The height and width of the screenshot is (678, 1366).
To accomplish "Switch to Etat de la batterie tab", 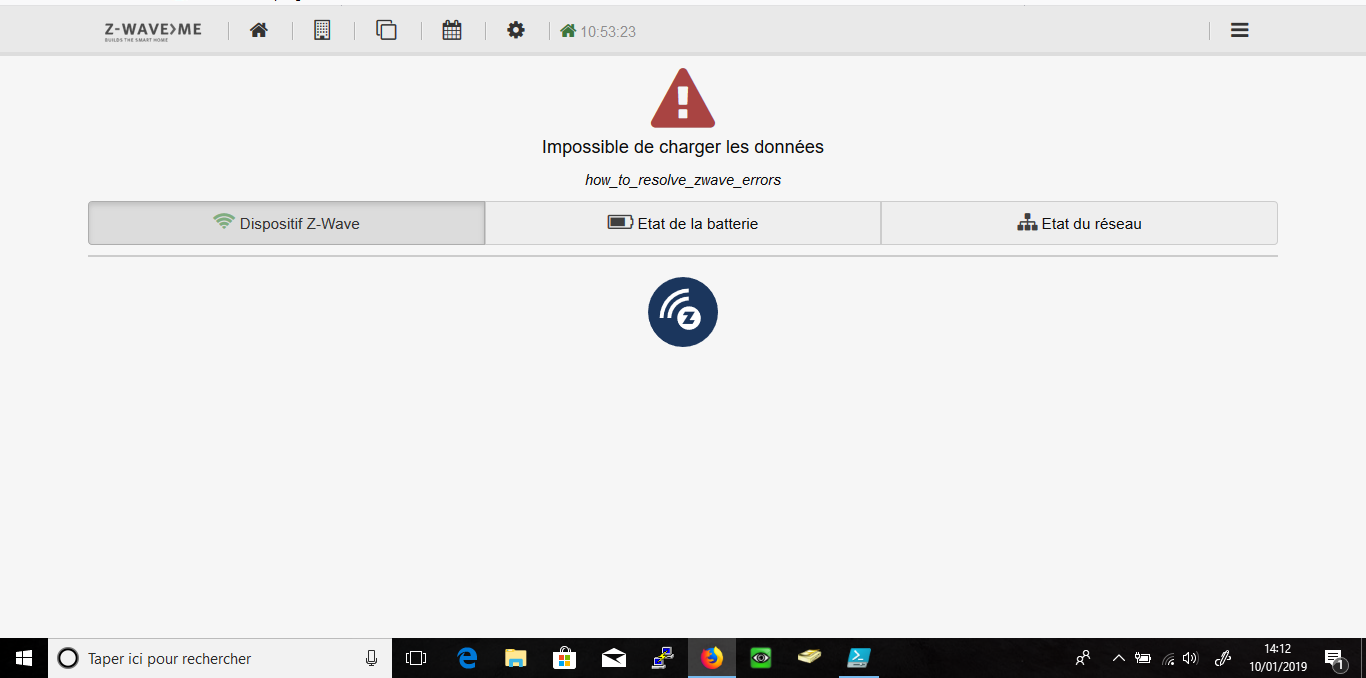I will (x=683, y=223).
